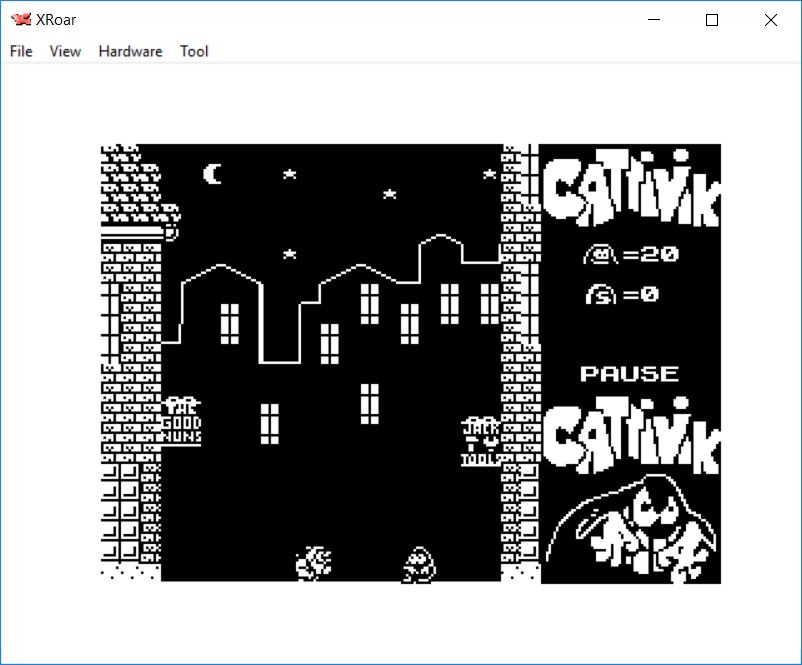Screen dimensions: 802x665
Task: Click the icon beside the =20 counter
Action: point(601,256)
